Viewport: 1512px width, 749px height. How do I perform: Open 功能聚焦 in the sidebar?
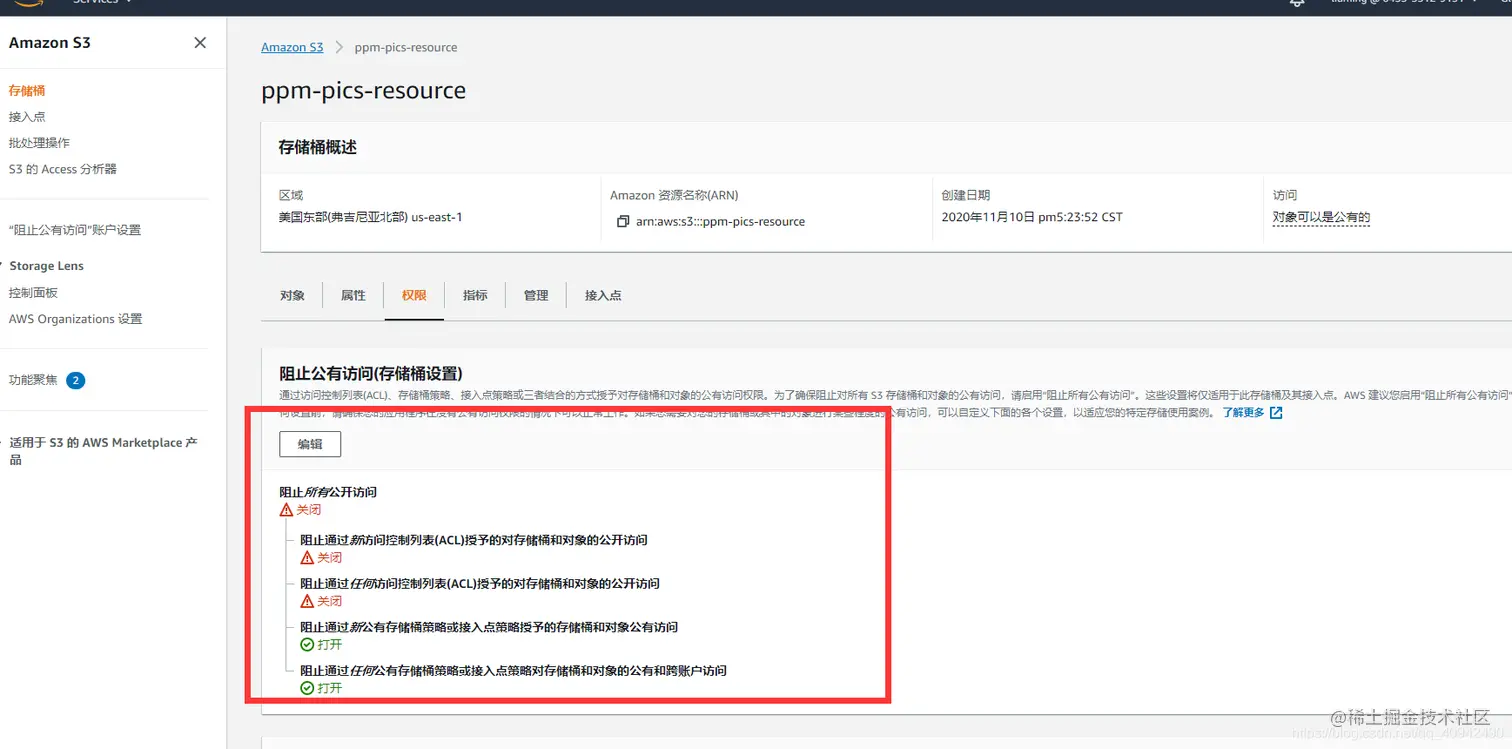[x=33, y=380]
